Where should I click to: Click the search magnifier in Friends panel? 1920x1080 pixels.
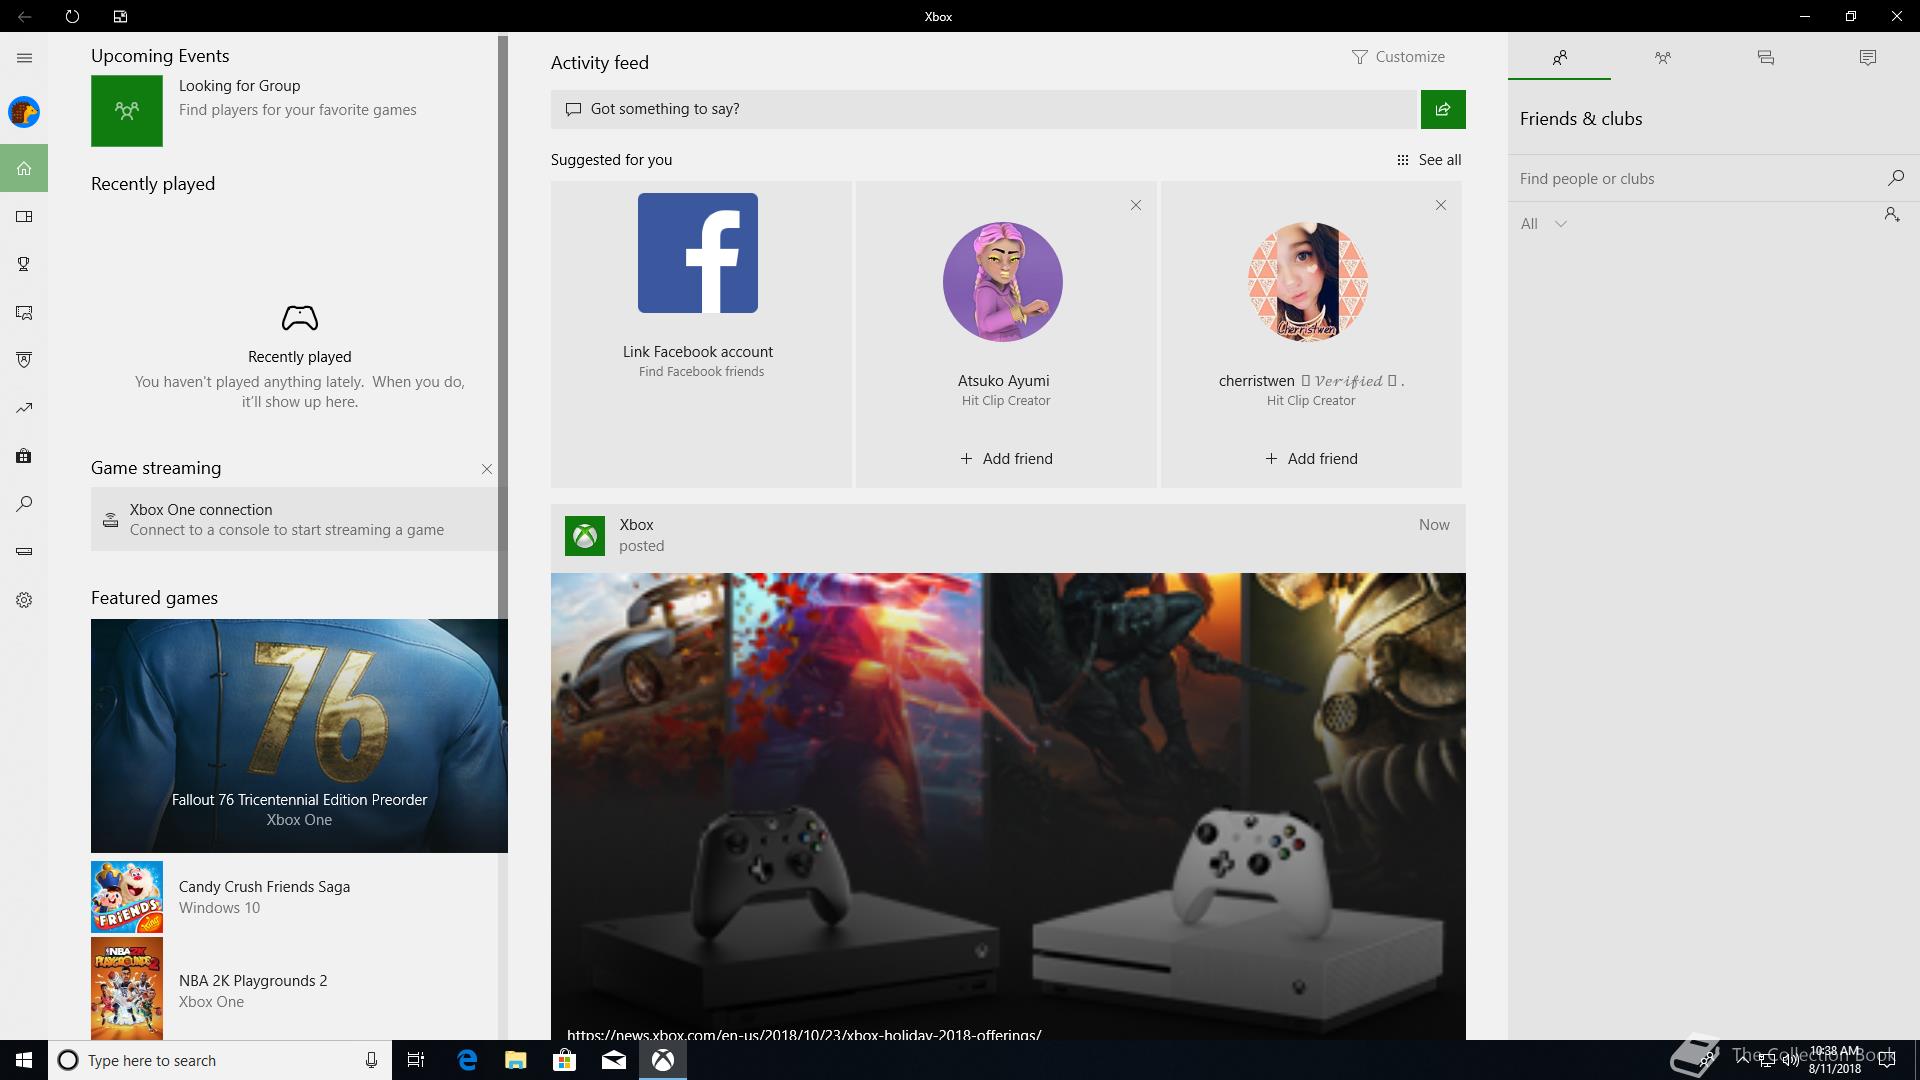(x=1895, y=178)
